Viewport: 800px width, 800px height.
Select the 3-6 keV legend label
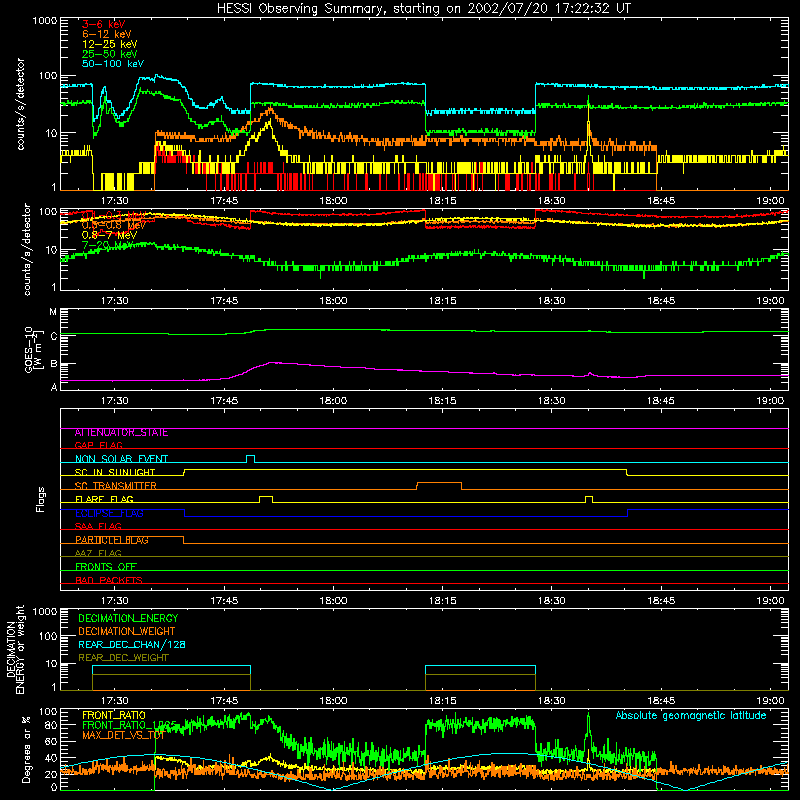[x=104, y=24]
